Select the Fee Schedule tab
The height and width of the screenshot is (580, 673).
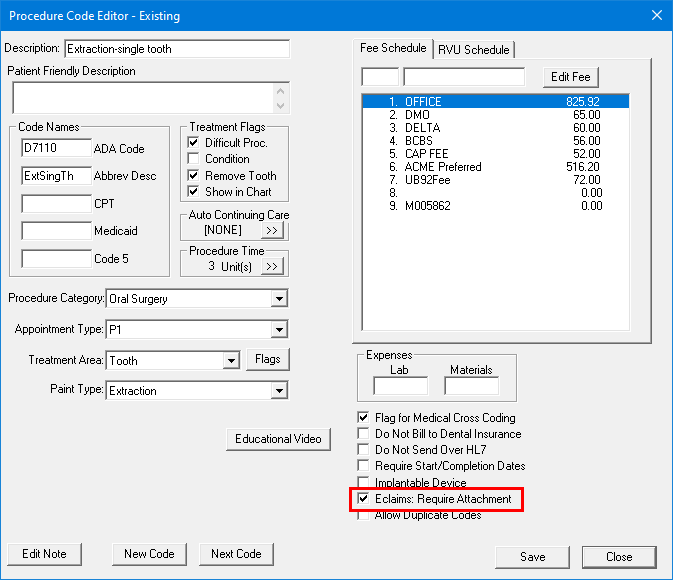click(394, 49)
